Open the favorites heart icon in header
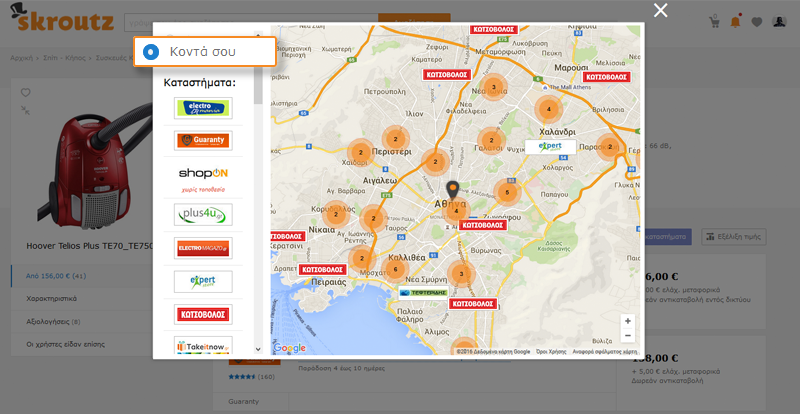This screenshot has width=800, height=414. click(x=757, y=22)
